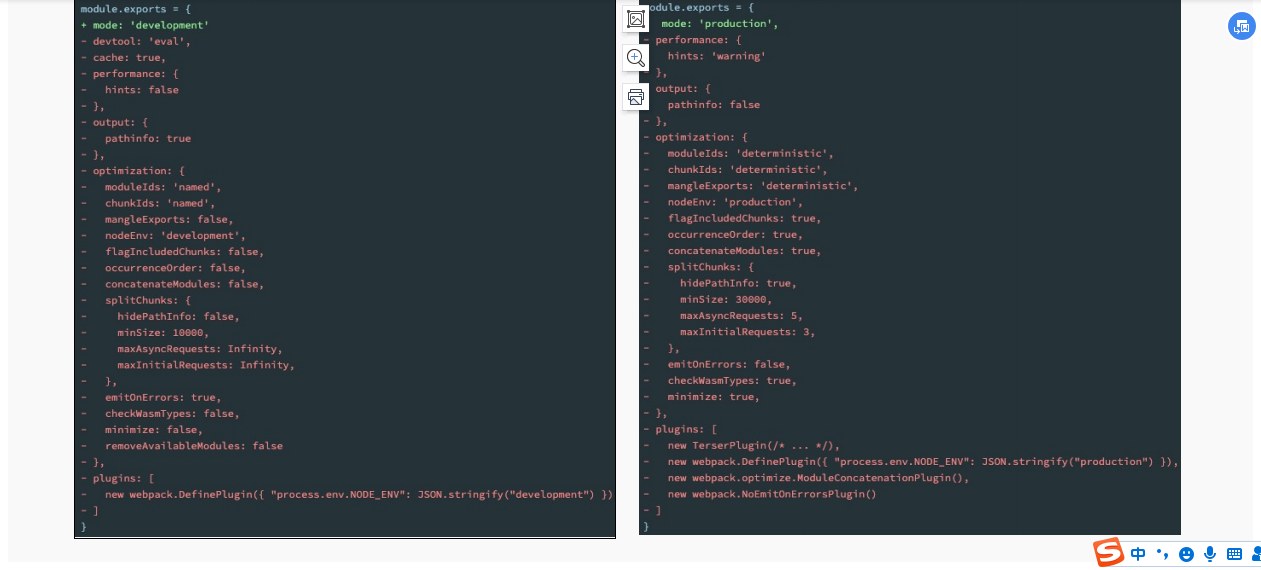Click the image frame tool icon
Screen dimensions: 1261x570
[x=636, y=18]
